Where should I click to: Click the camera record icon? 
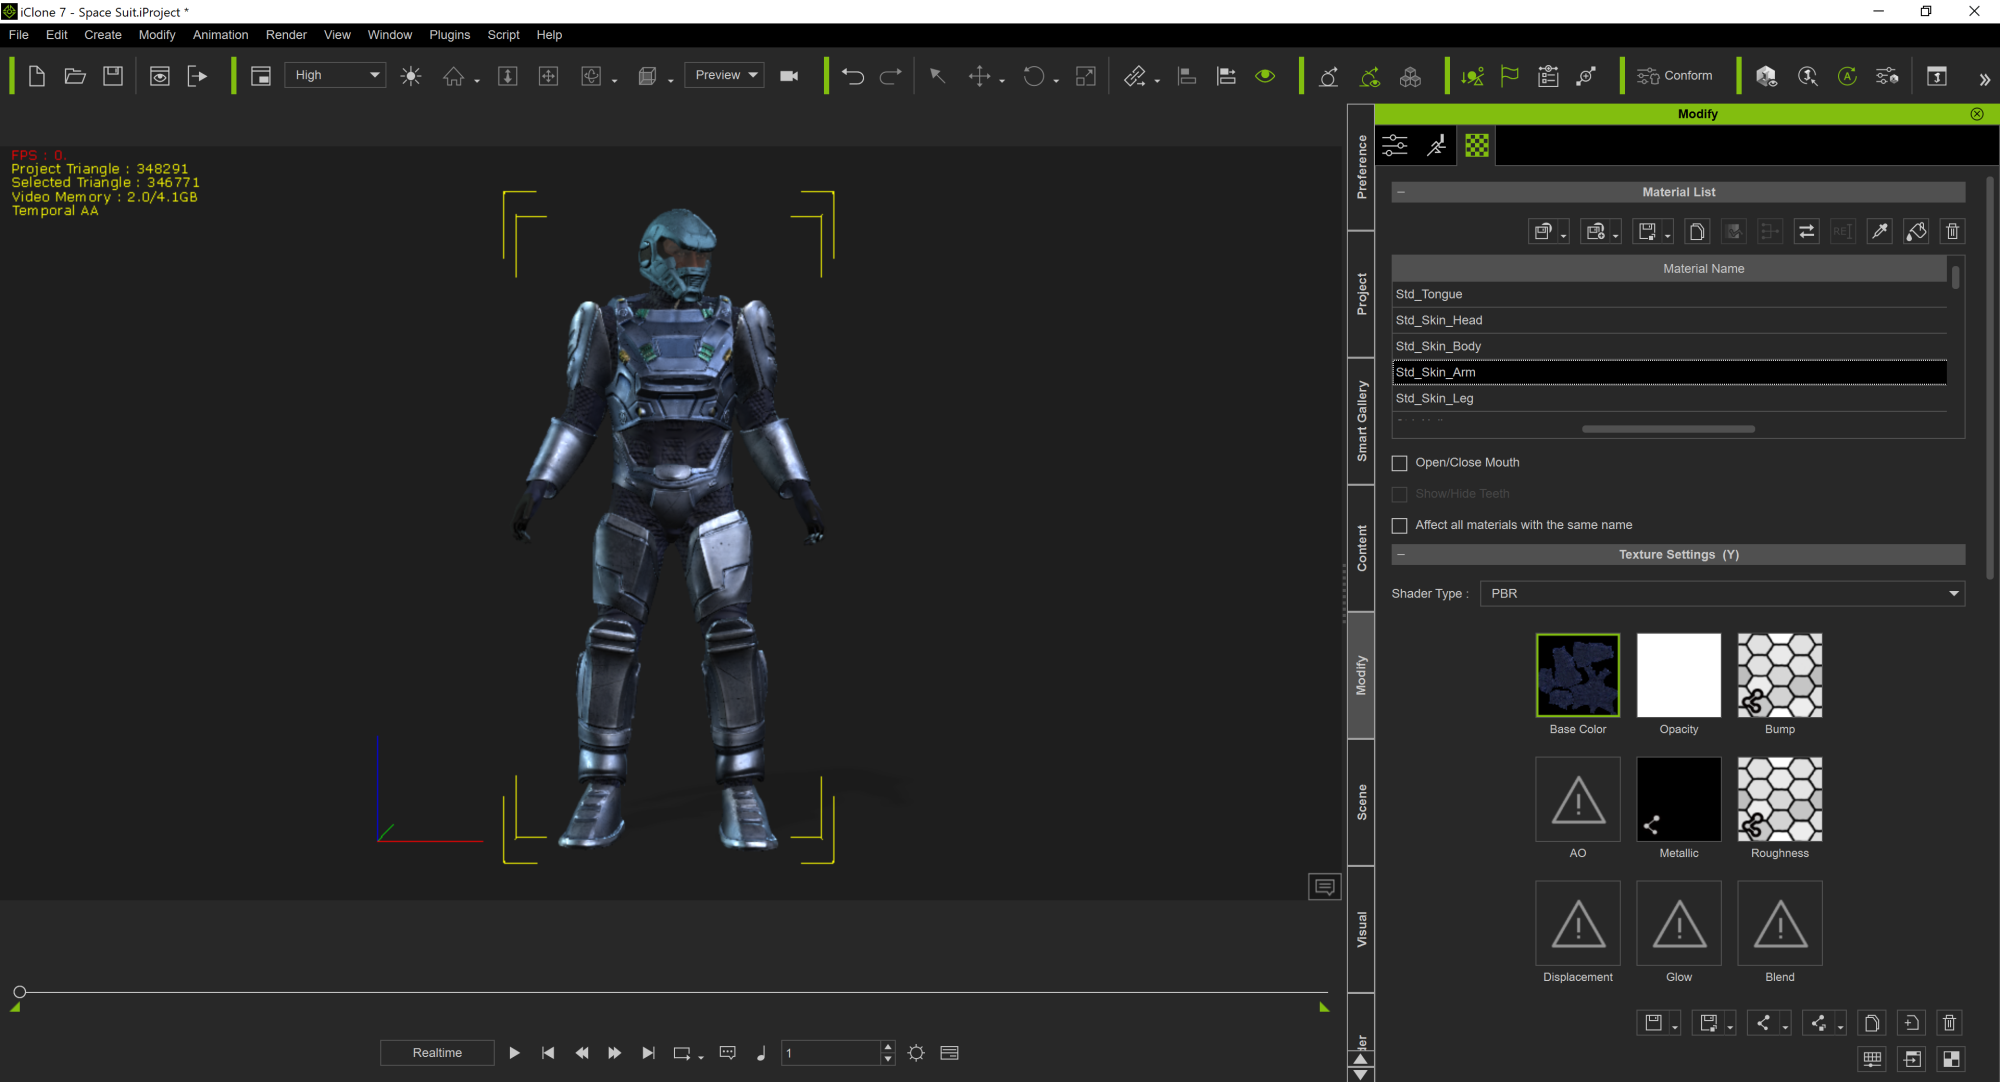[789, 76]
